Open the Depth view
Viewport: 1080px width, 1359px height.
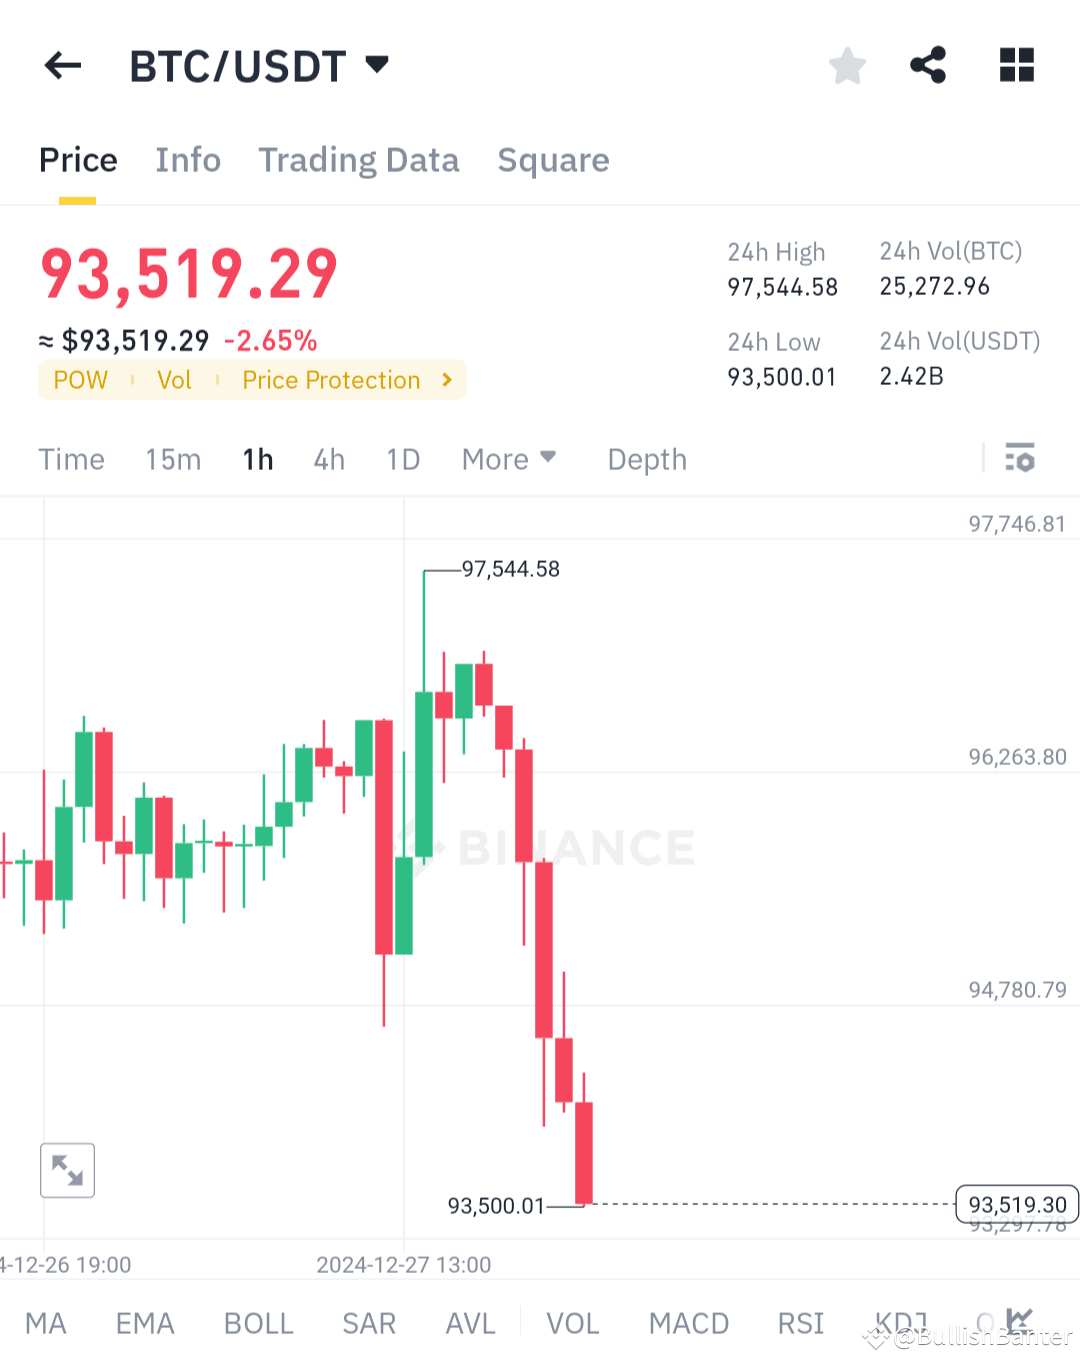coord(646,458)
